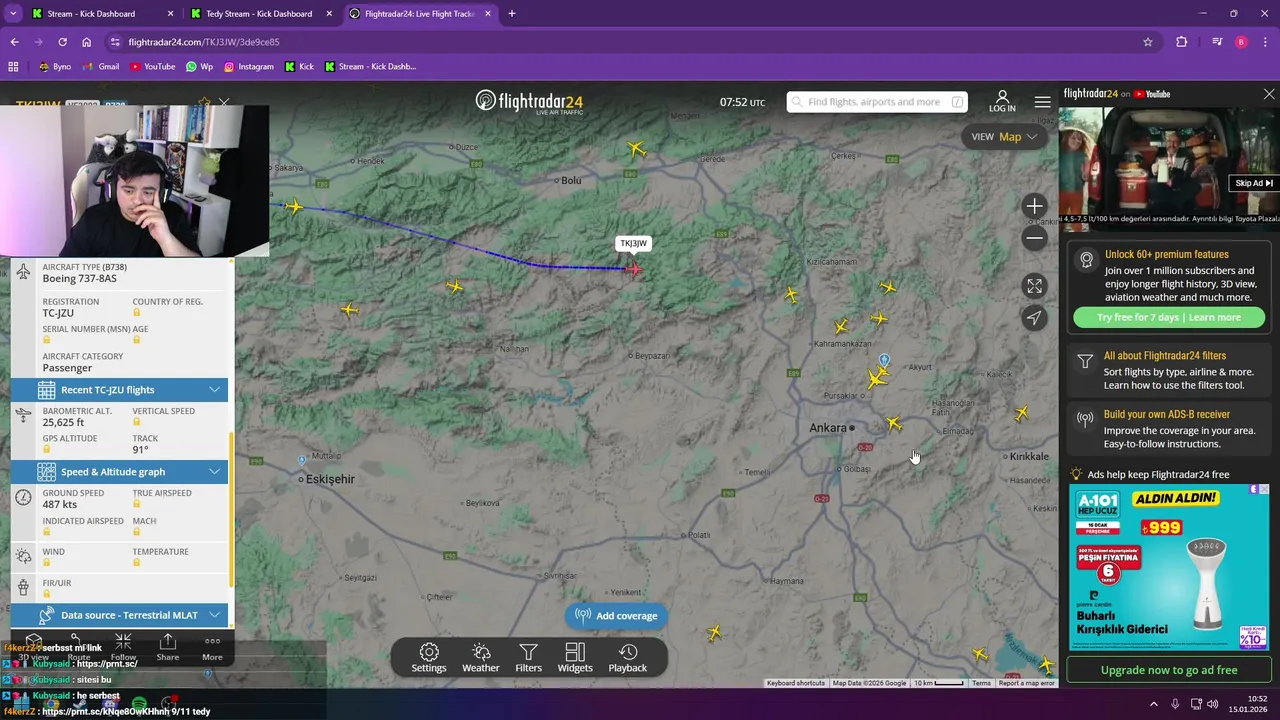Click the Follow aircraft icon
This screenshot has height=720, width=1280.
(x=123, y=647)
